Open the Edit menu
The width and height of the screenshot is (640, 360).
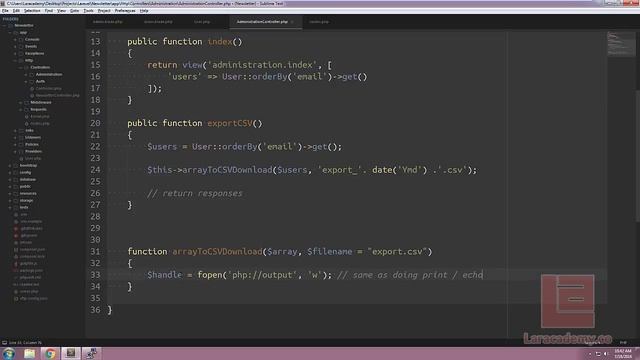[16, 11]
